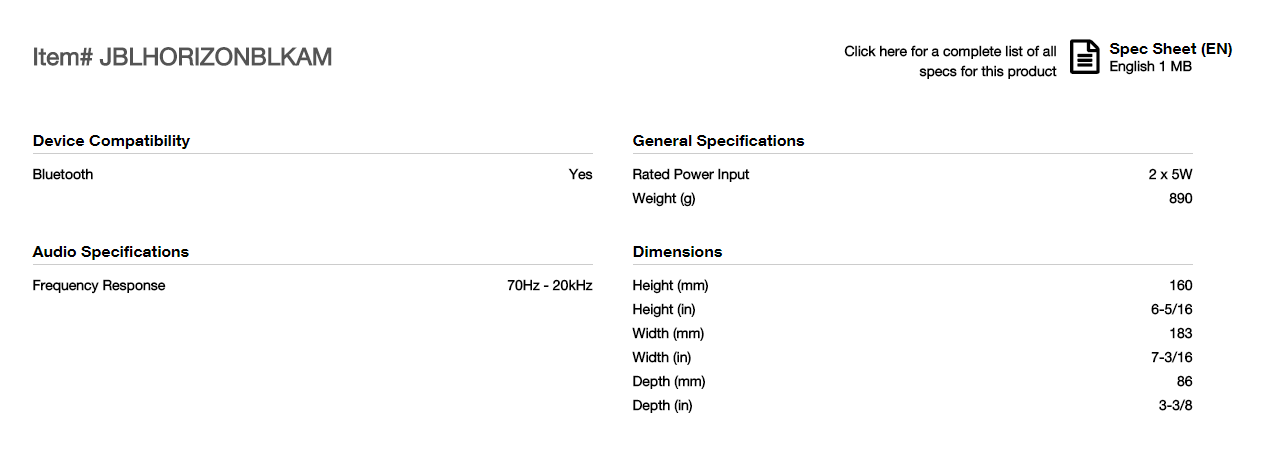
Task: Click the Weight (g) value 890
Action: tap(1181, 199)
